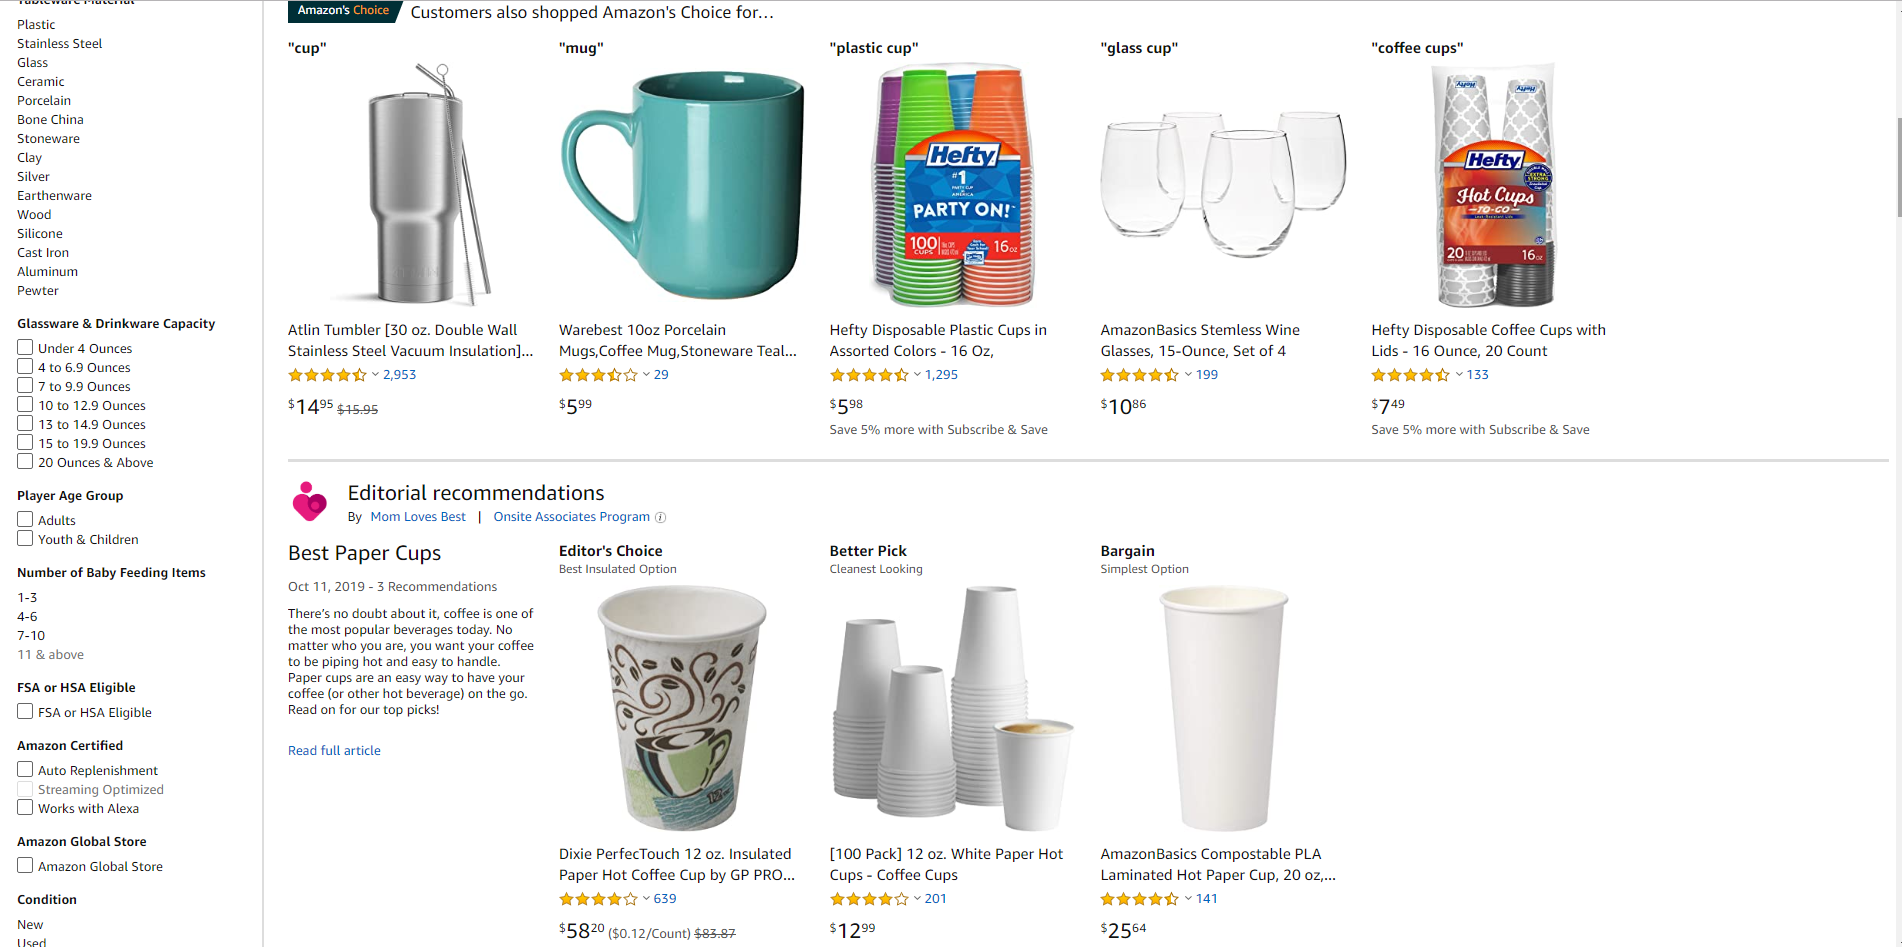Select Stainless Steel material filter
The height and width of the screenshot is (947, 1902).
pyautogui.click(x=59, y=44)
